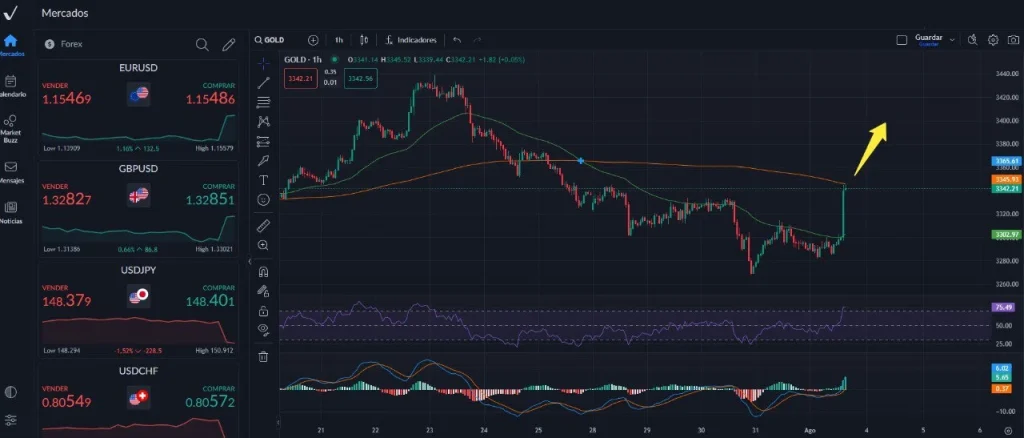Open the Indicadores menu

pyautogui.click(x=411, y=40)
